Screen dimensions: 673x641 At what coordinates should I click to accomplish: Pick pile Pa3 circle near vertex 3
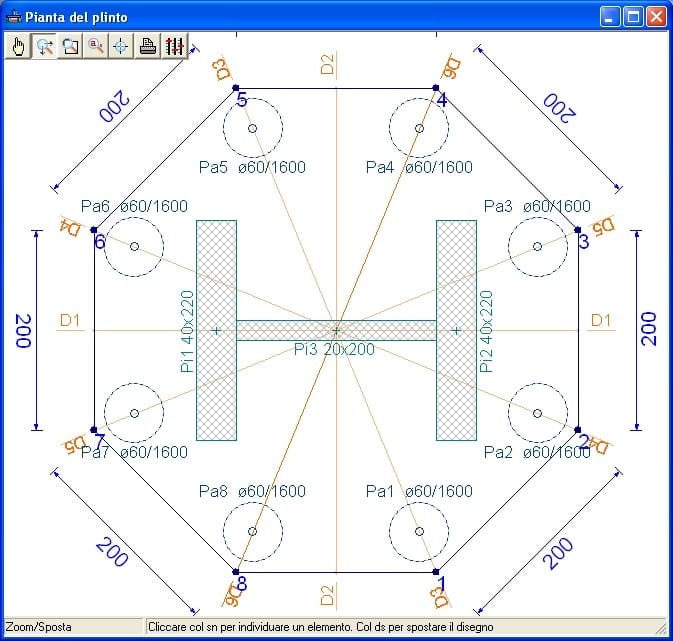pos(538,246)
